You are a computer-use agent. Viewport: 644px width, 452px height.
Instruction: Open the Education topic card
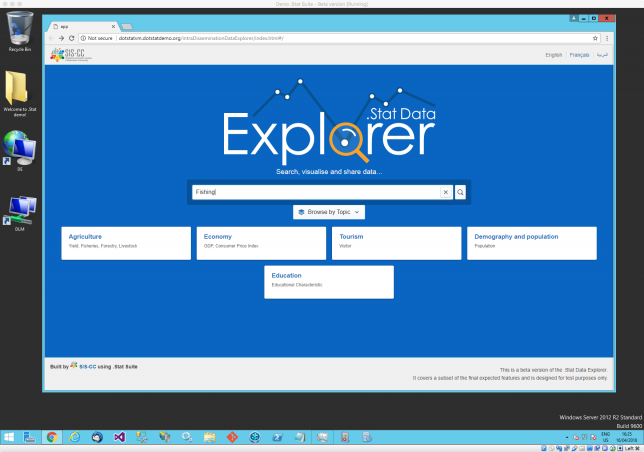click(329, 282)
